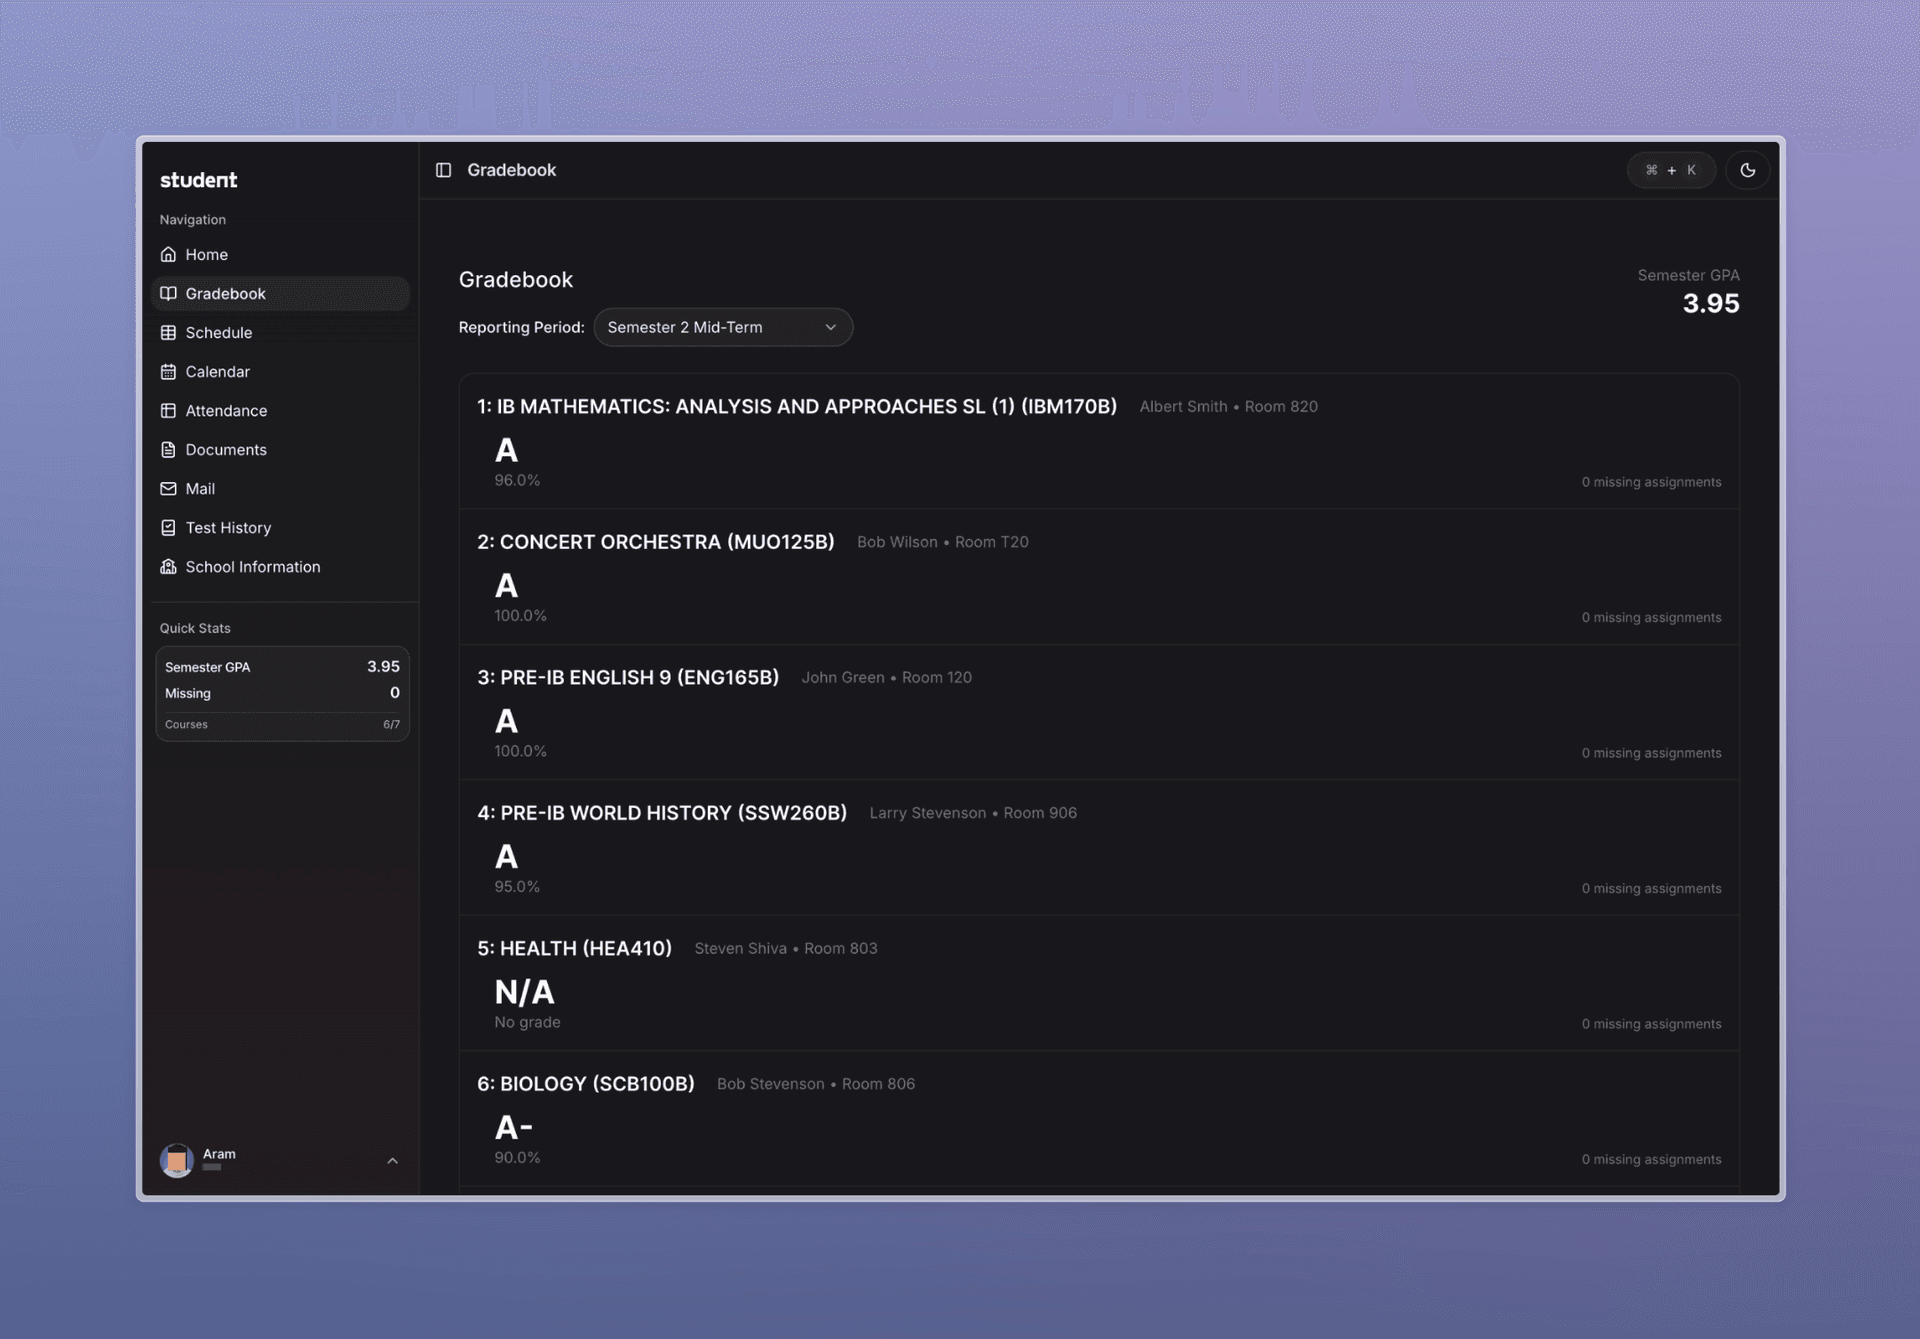Collapse sidebar using panel toggle icon
The height and width of the screenshot is (1339, 1920).
[x=443, y=170]
